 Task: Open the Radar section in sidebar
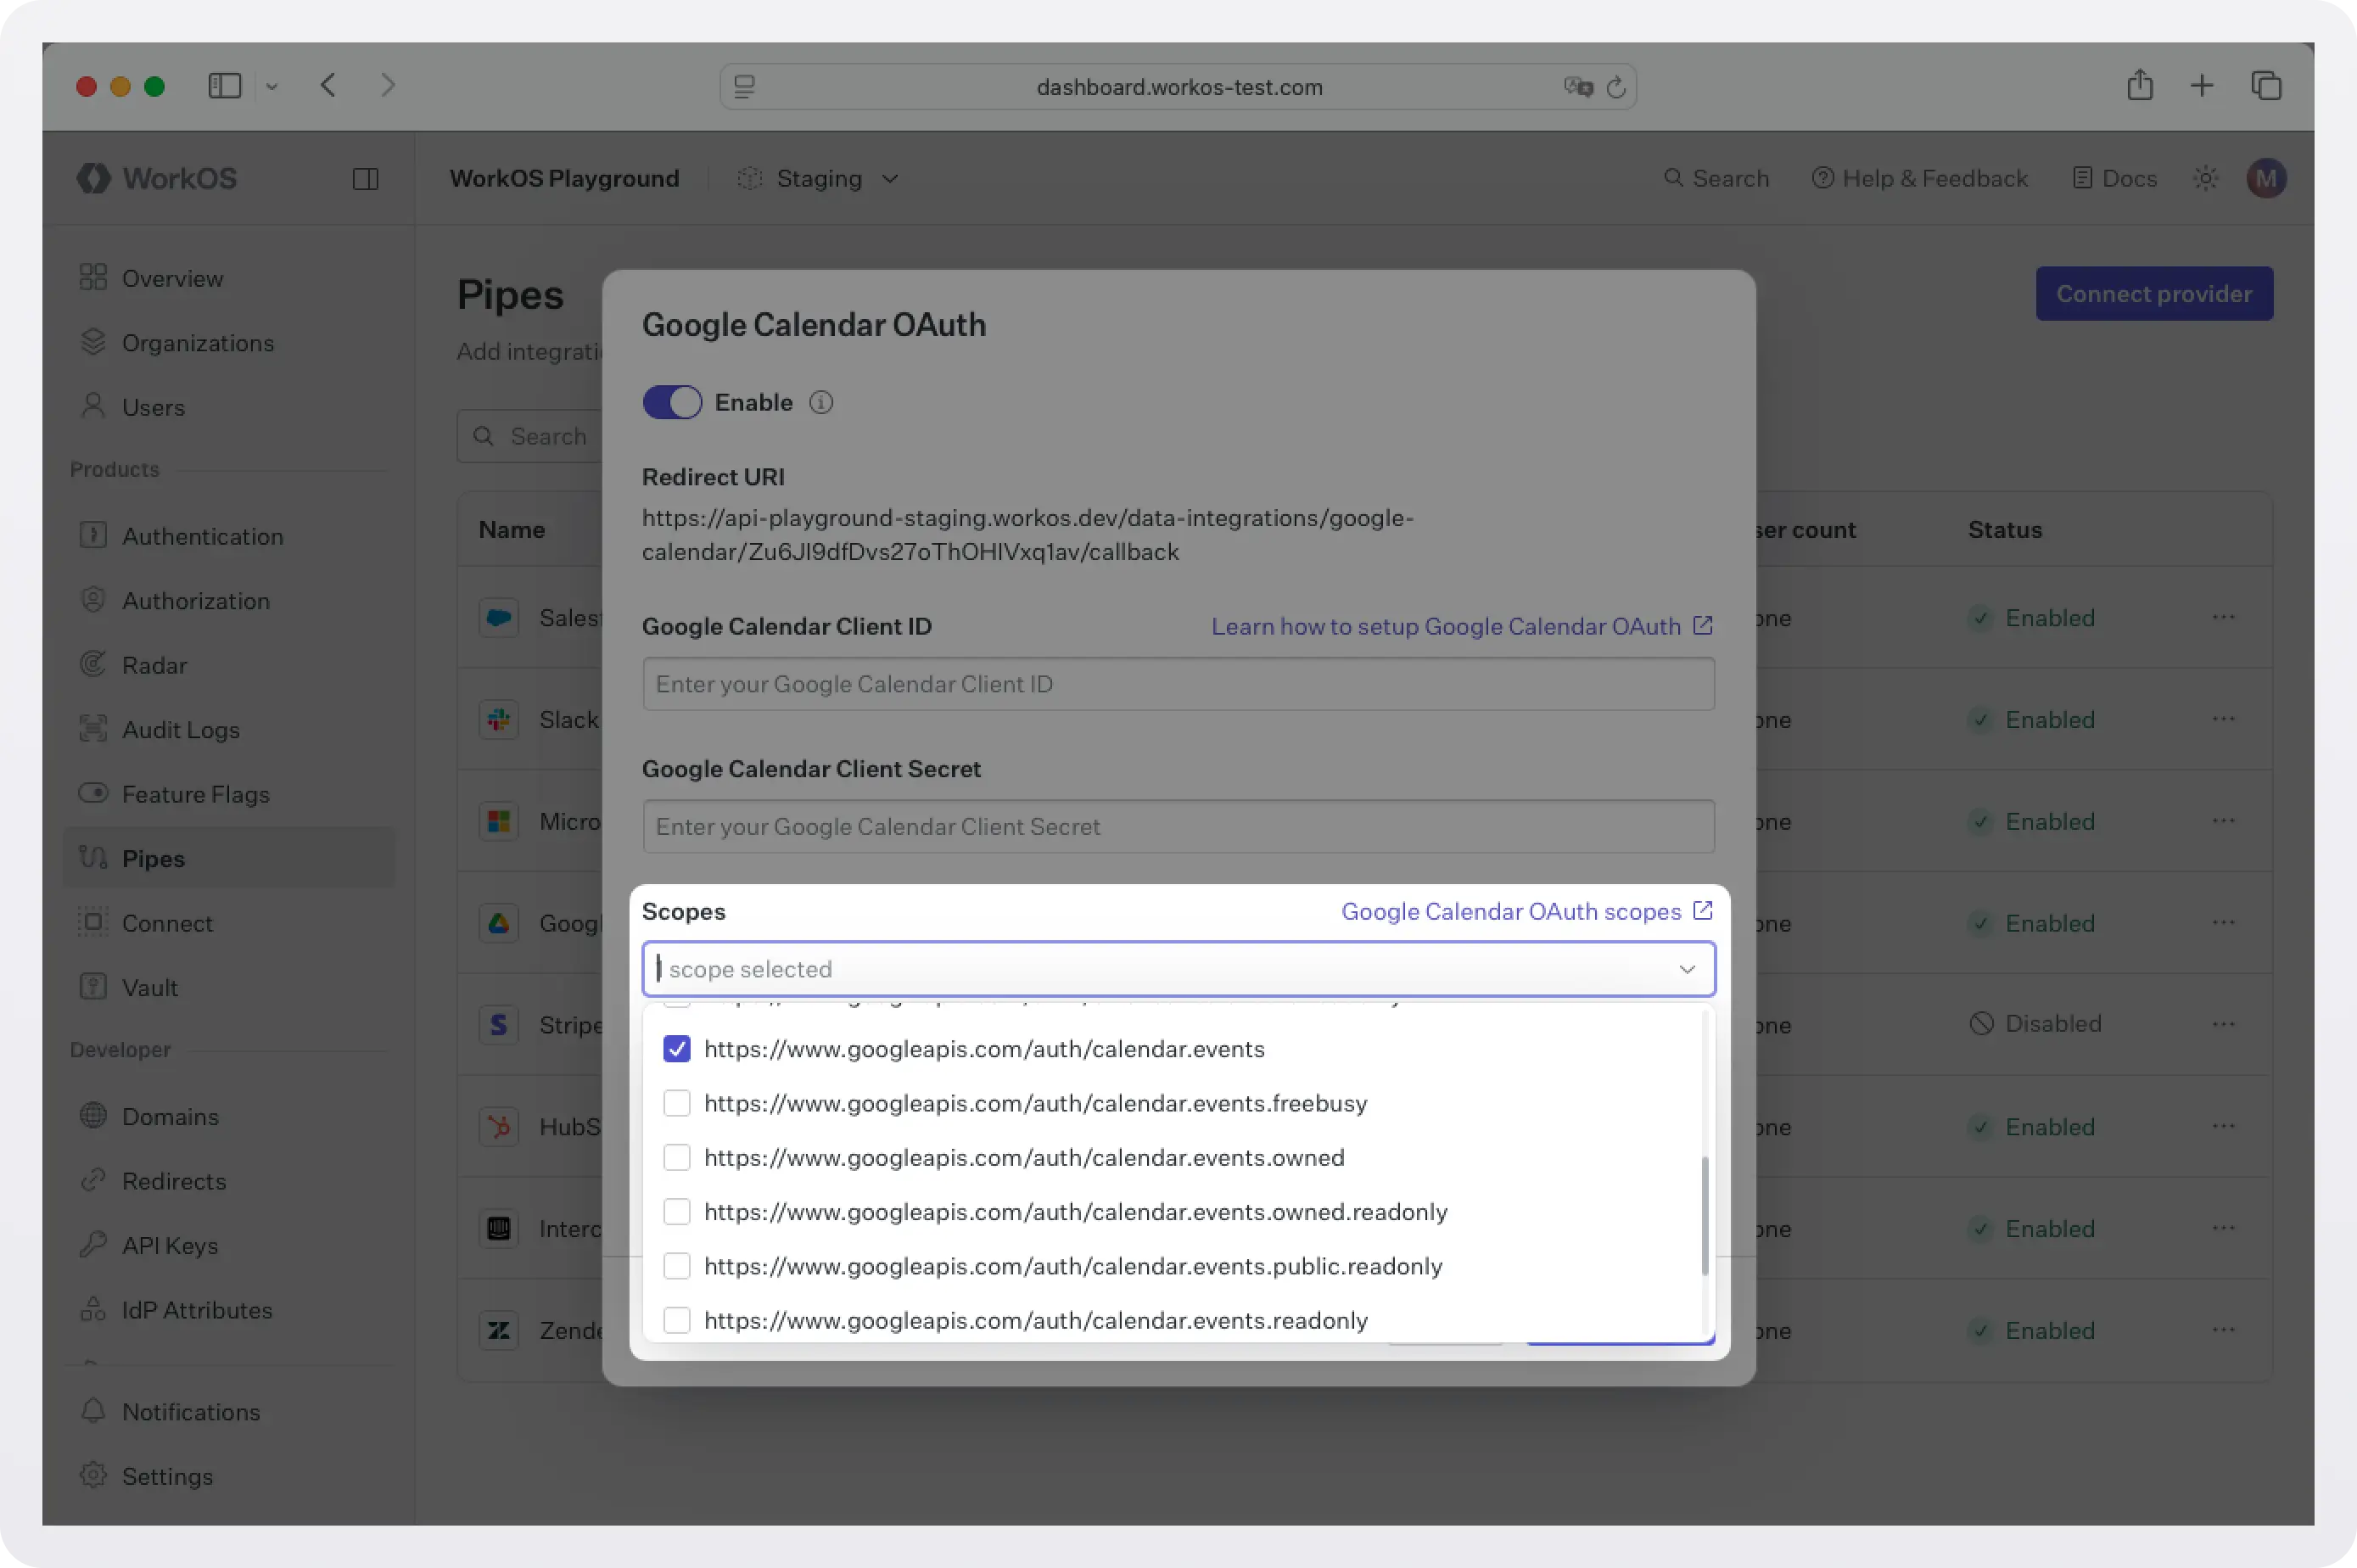[x=155, y=665]
